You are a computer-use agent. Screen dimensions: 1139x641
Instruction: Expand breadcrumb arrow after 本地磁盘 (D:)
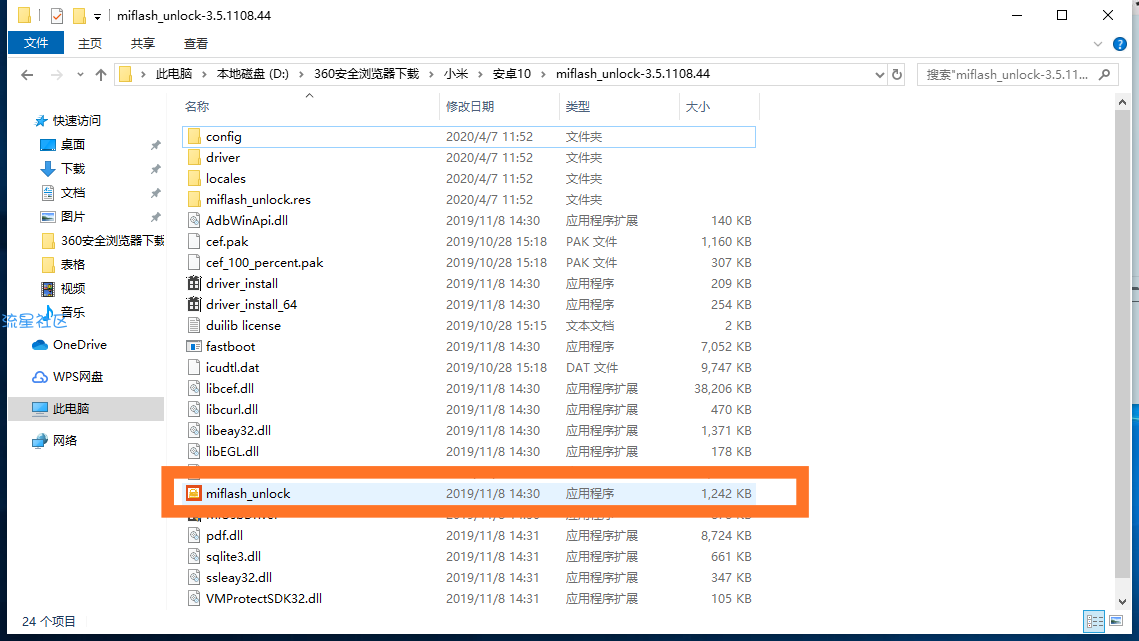pyautogui.click(x=301, y=74)
